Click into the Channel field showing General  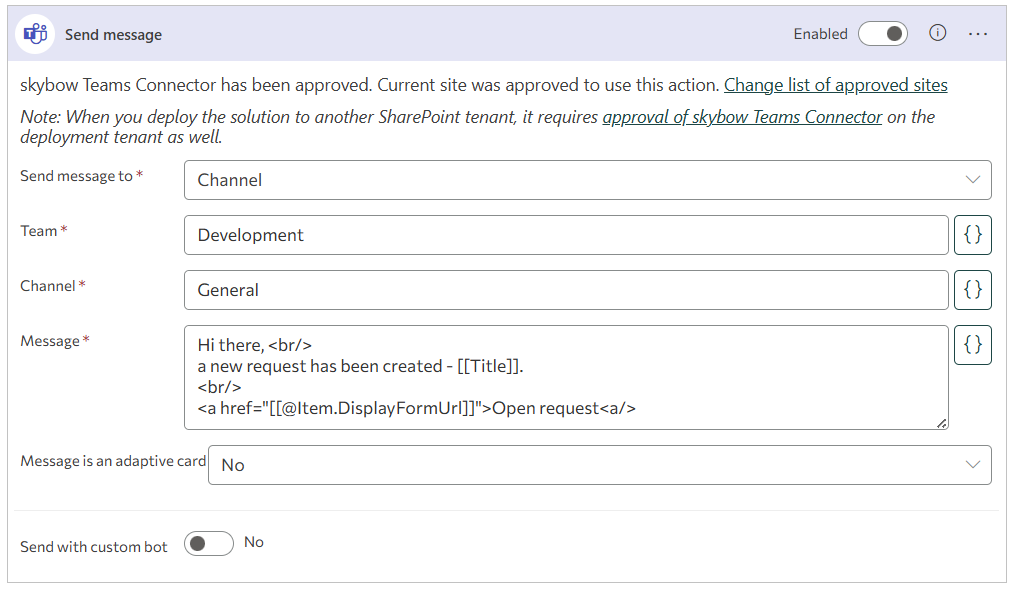coord(565,290)
